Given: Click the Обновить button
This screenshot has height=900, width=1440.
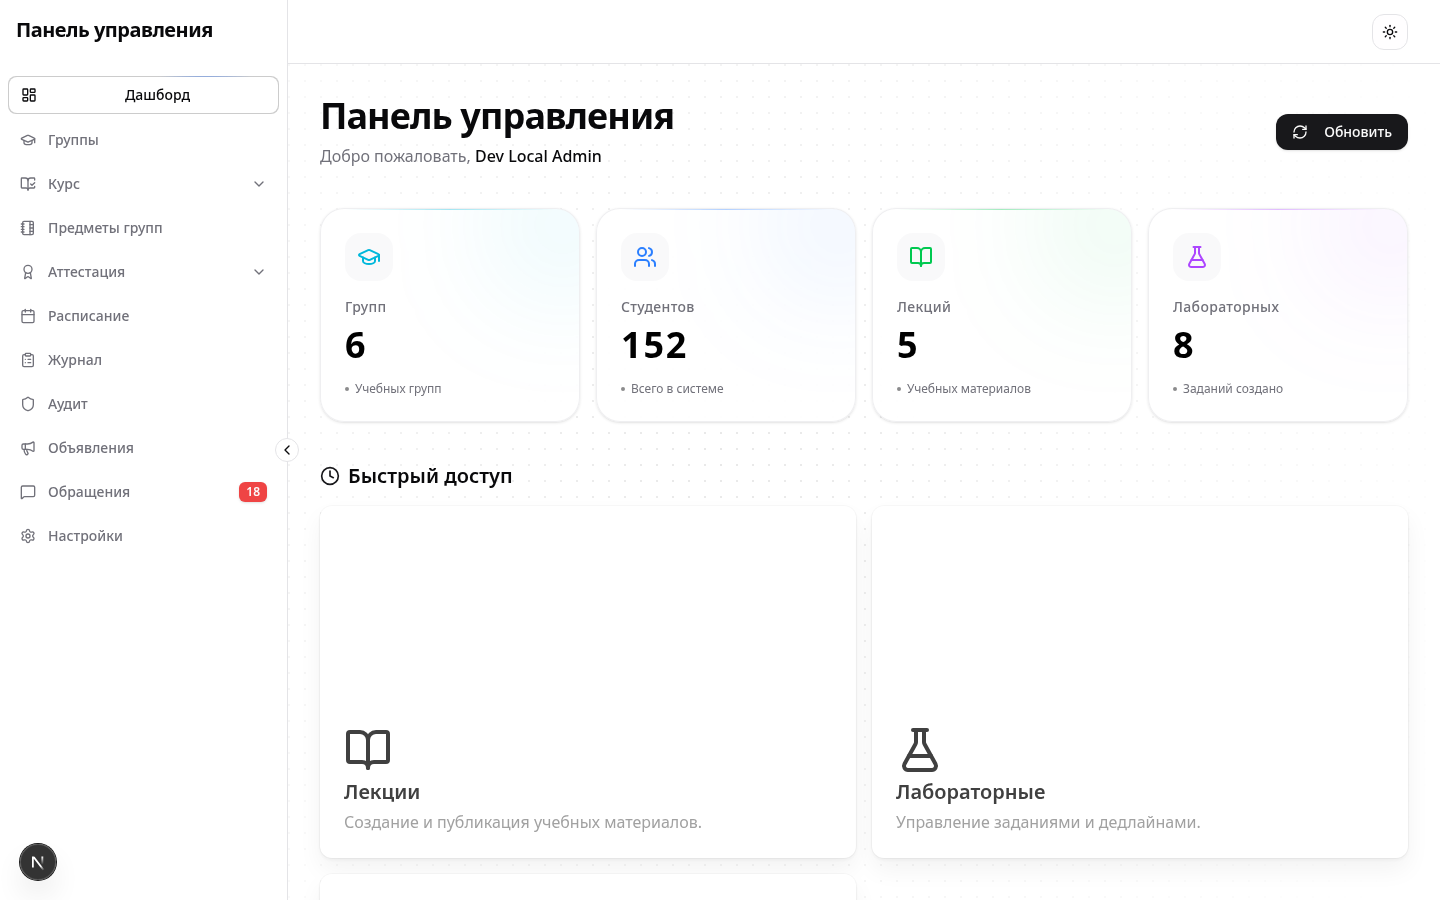Looking at the screenshot, I should click(1342, 132).
